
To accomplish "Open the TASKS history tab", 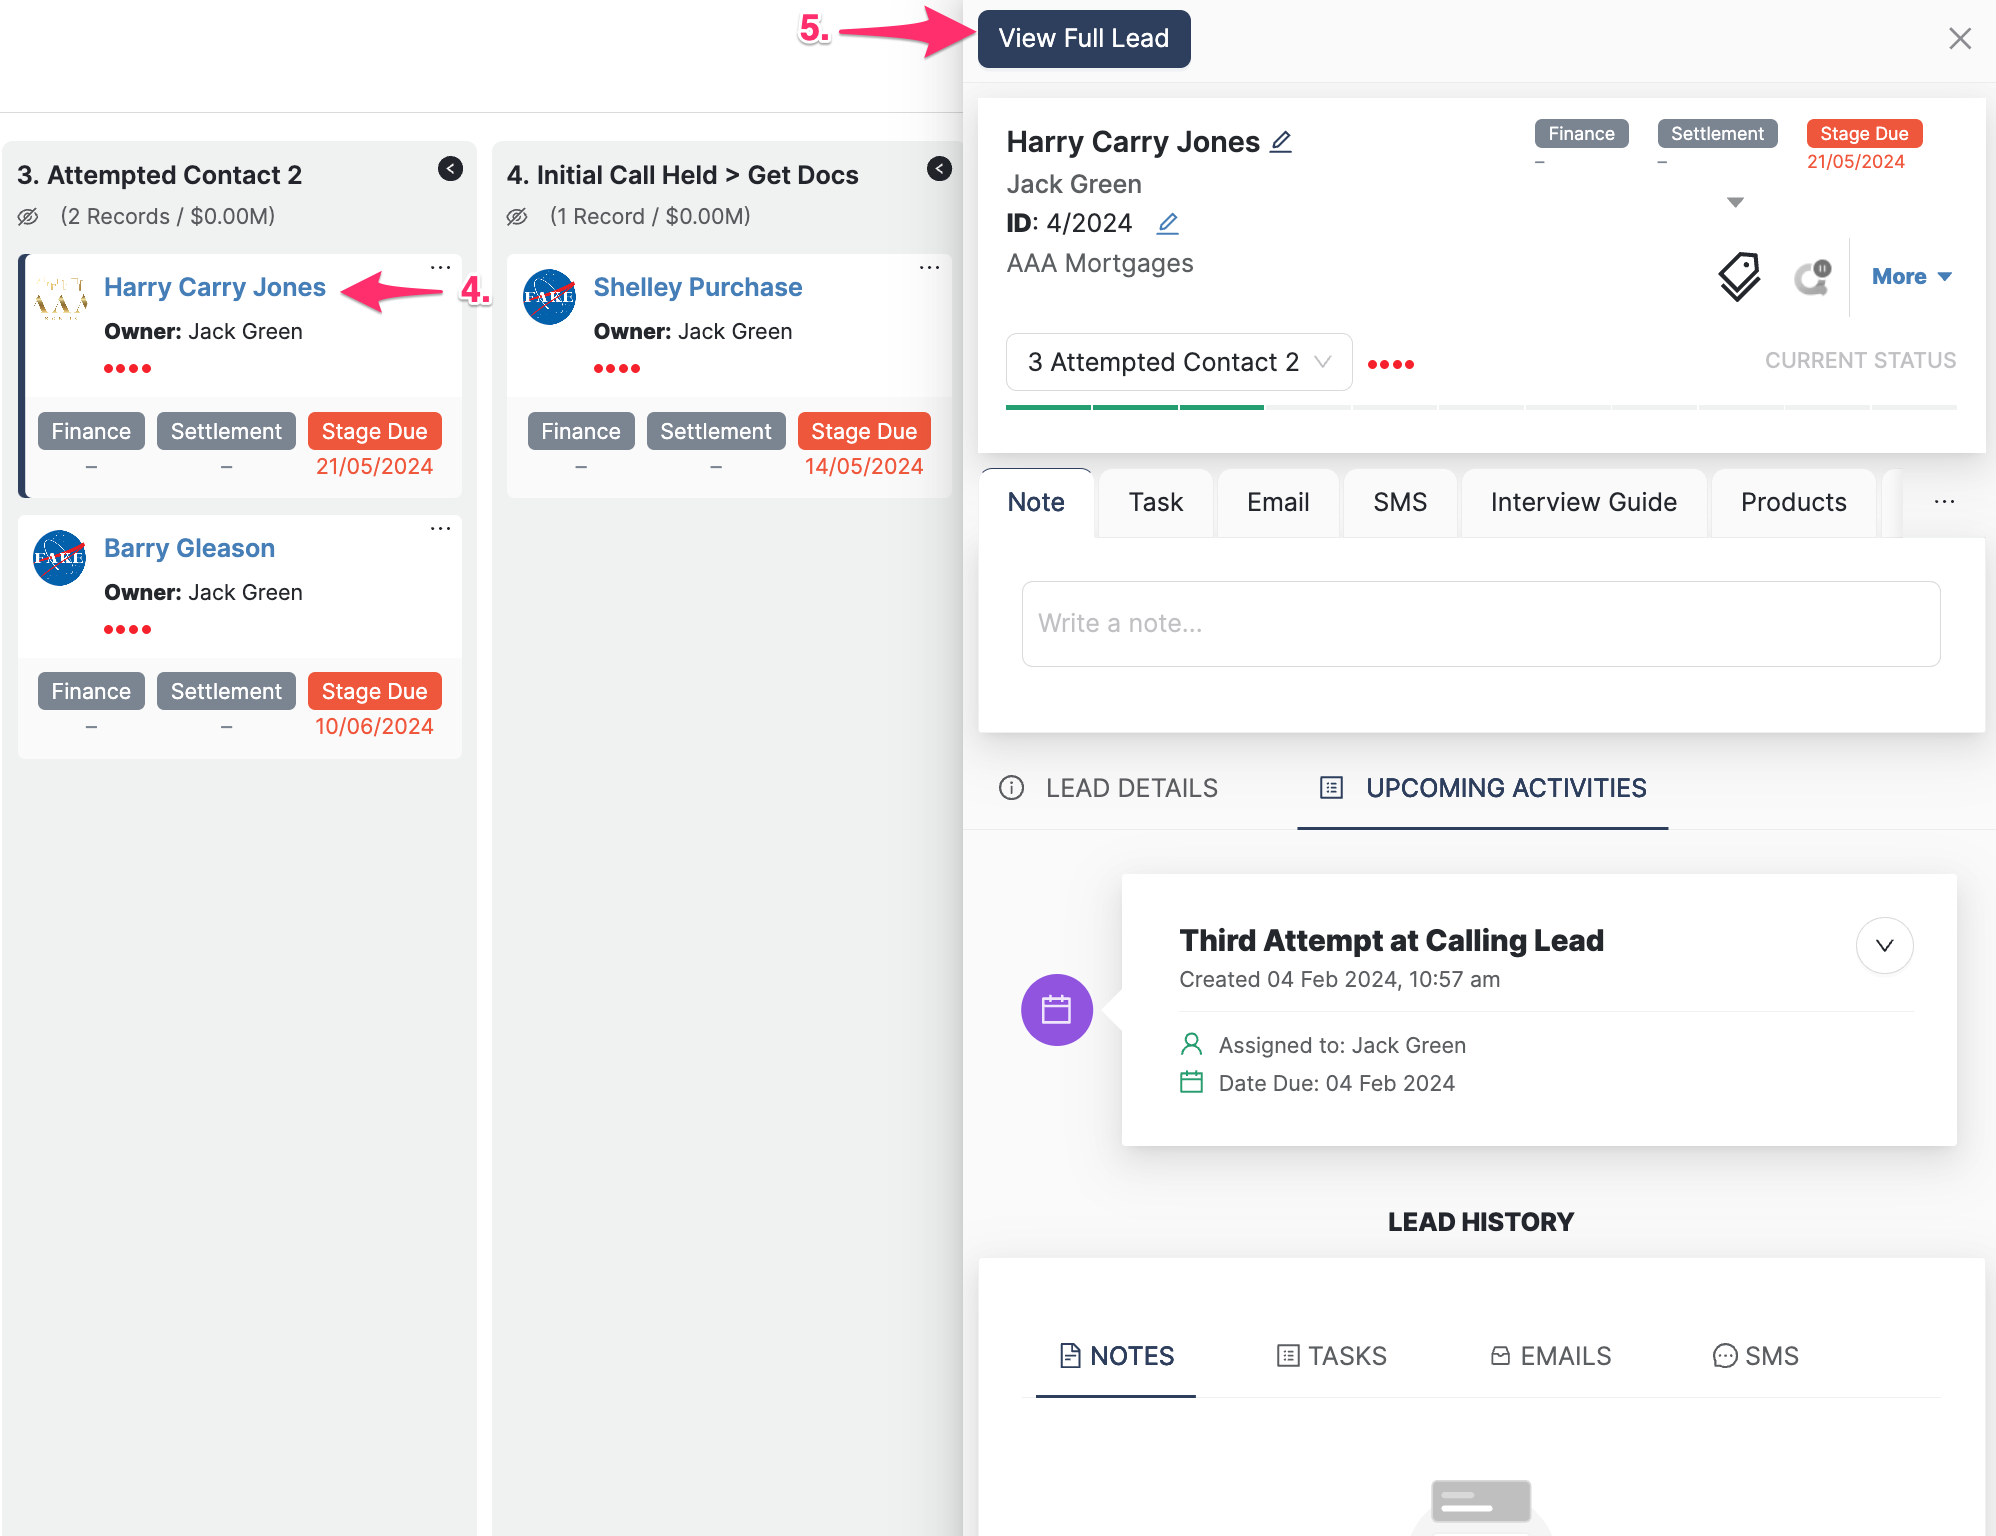I will click(1332, 1356).
